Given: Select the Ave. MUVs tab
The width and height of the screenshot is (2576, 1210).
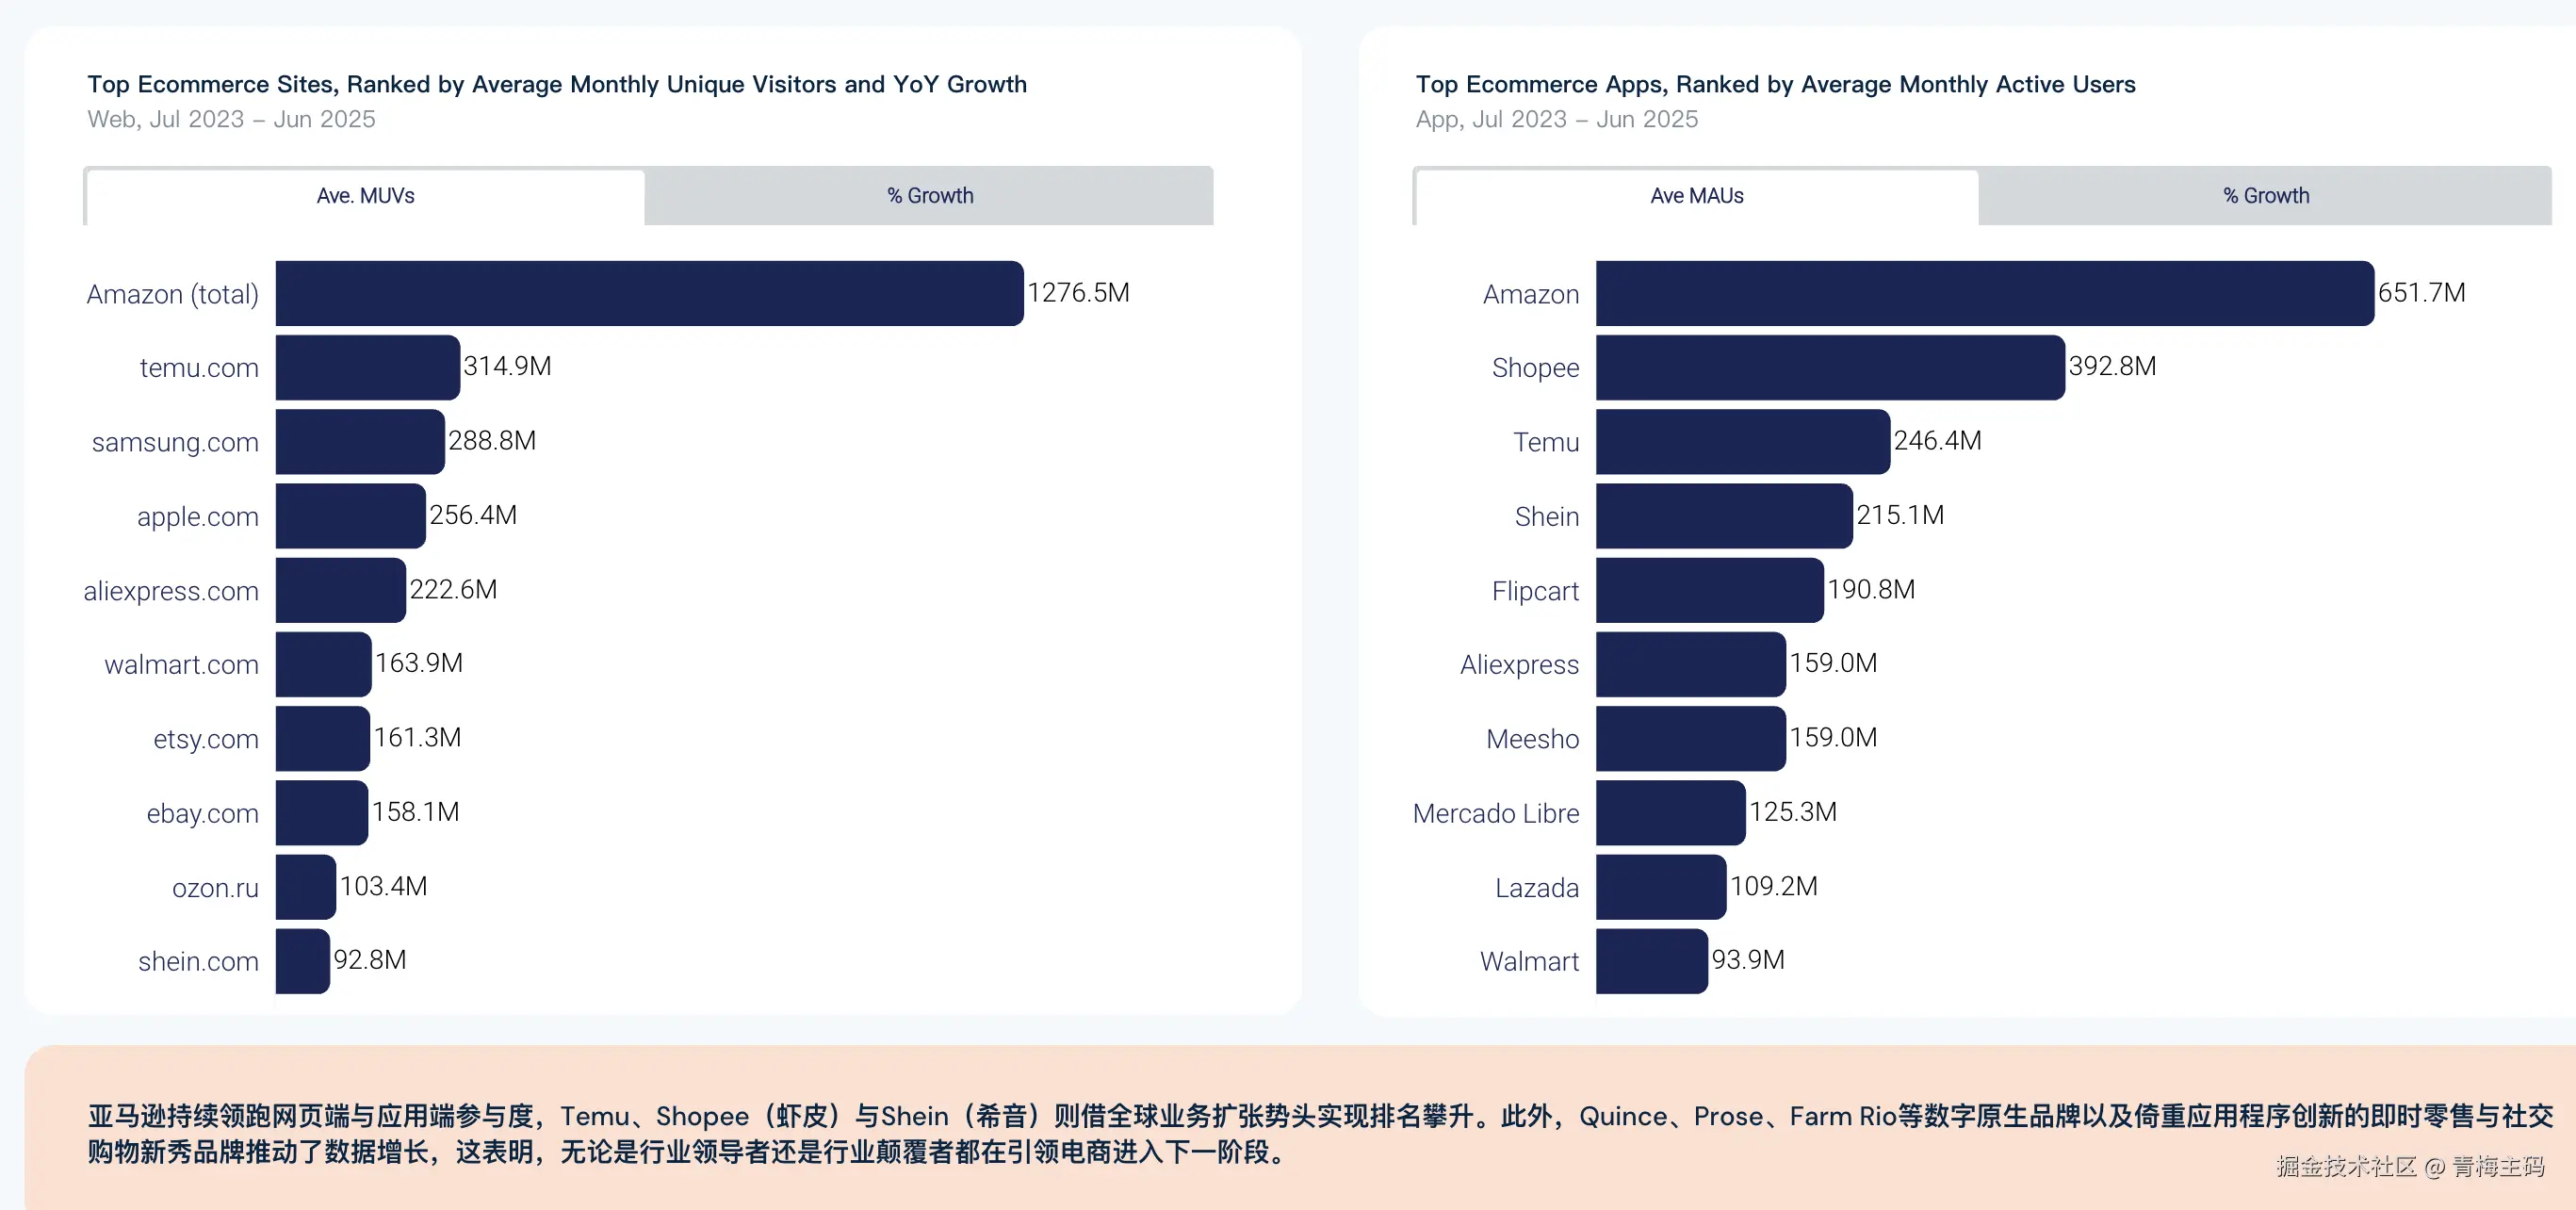Looking at the screenshot, I should [x=365, y=196].
